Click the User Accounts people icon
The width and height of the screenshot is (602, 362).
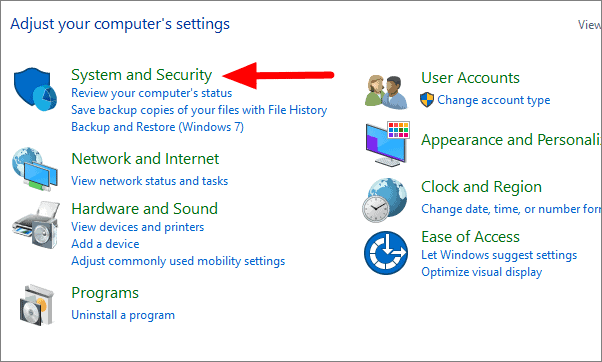(386, 92)
